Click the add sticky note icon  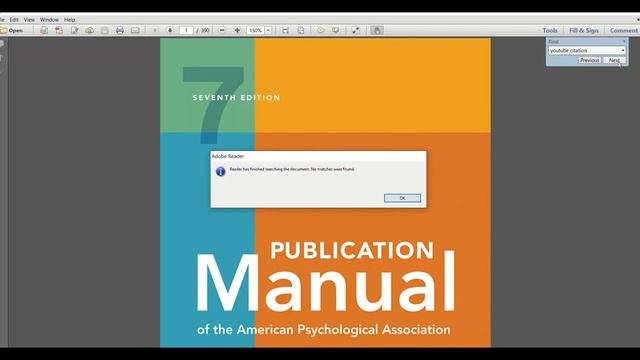pos(320,31)
